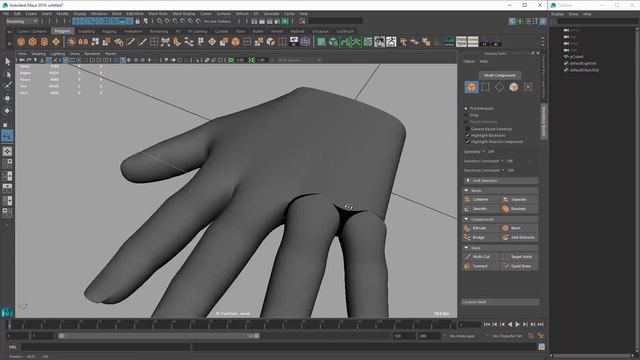Open the Modeling menu set dropdown
640x360 pixels.
[22, 21]
